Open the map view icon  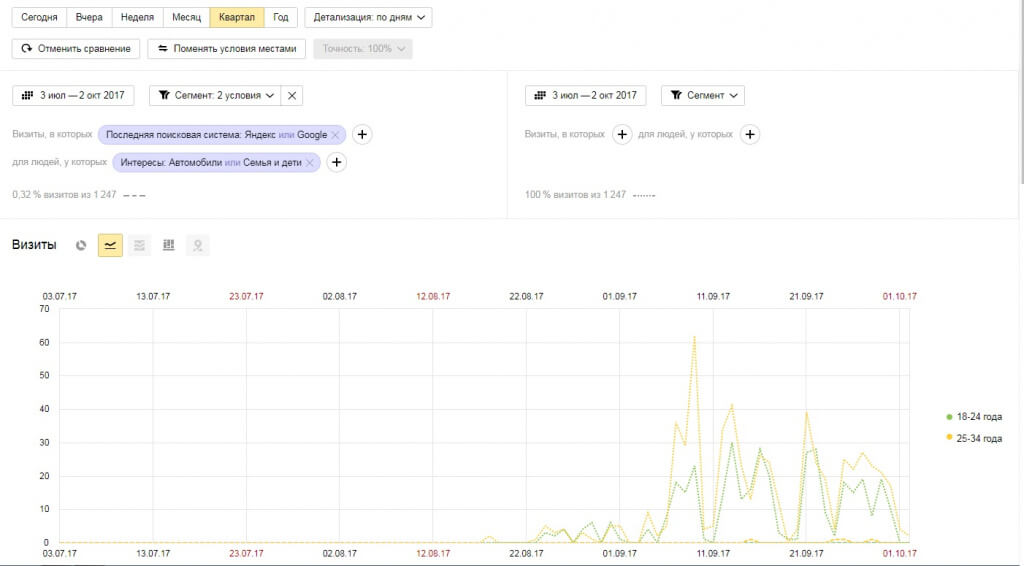coord(198,245)
